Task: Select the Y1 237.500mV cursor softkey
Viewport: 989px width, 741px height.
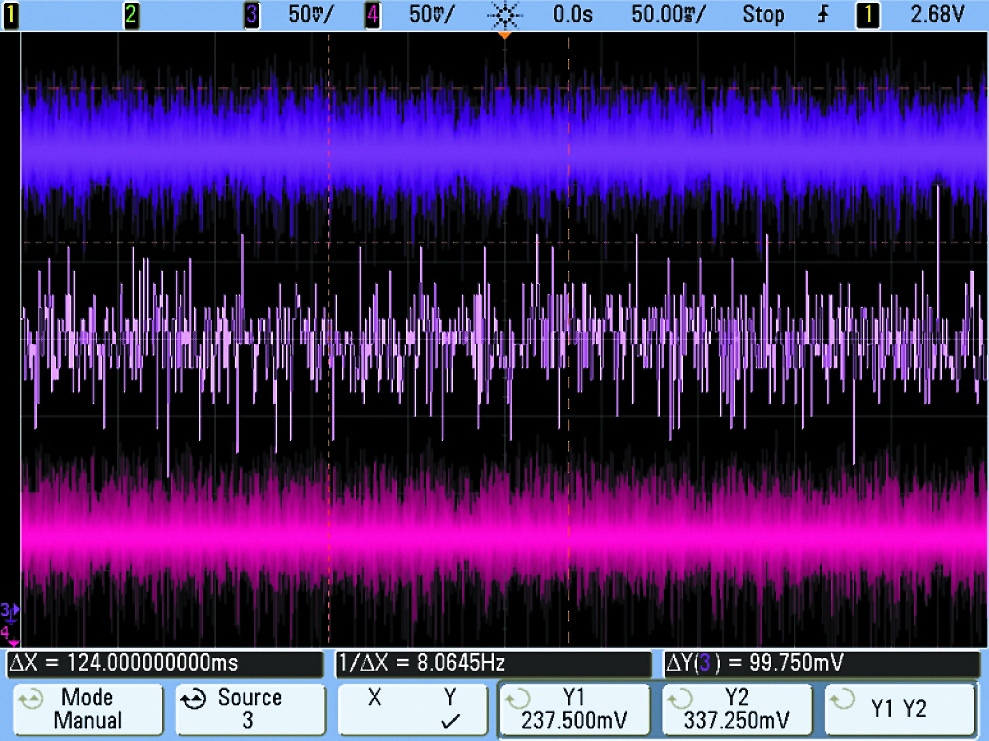Action: 575,709
